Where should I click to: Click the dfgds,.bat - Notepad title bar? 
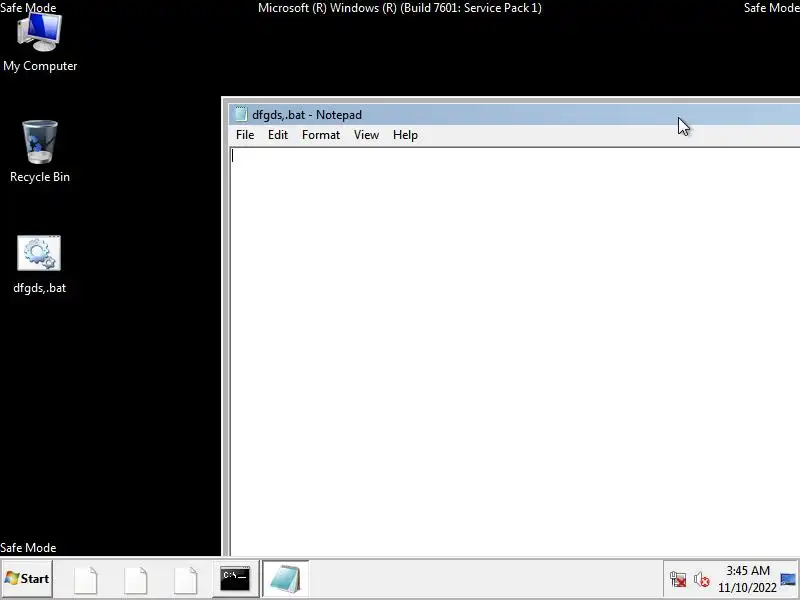[514, 115]
